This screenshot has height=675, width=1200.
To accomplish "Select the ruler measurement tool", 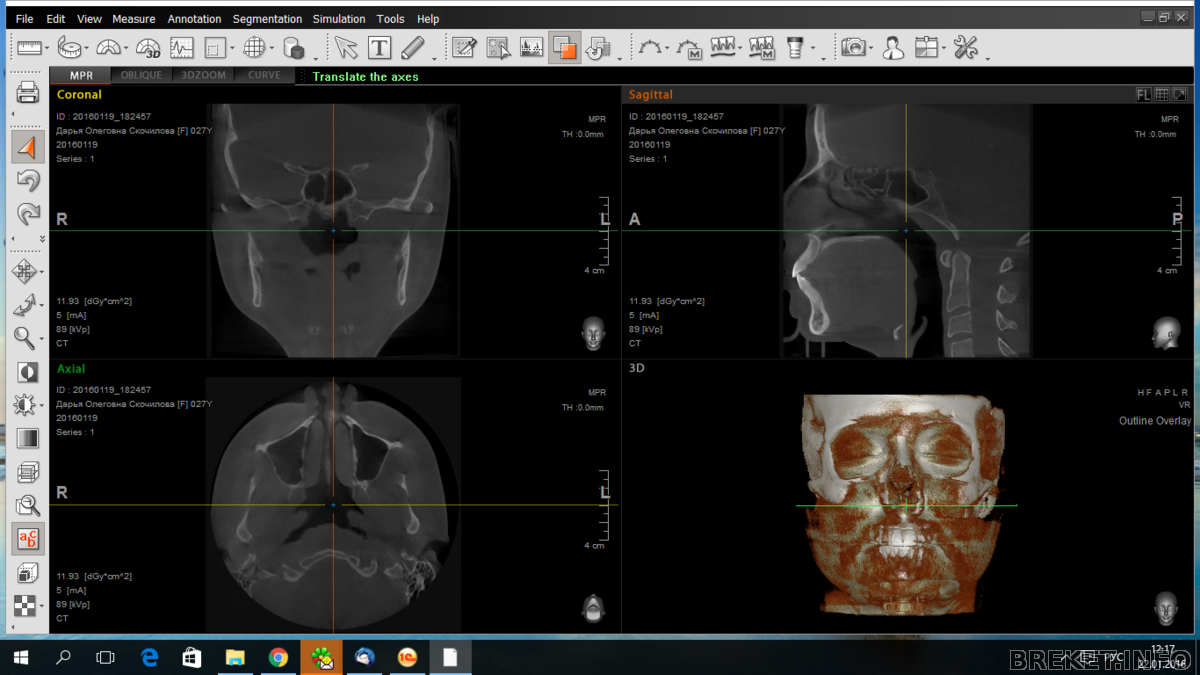I will tap(28, 47).
